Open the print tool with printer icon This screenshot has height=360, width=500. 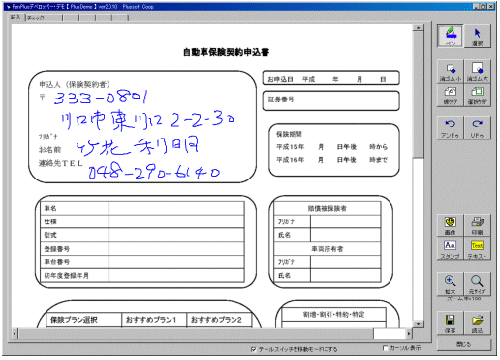pos(477,225)
